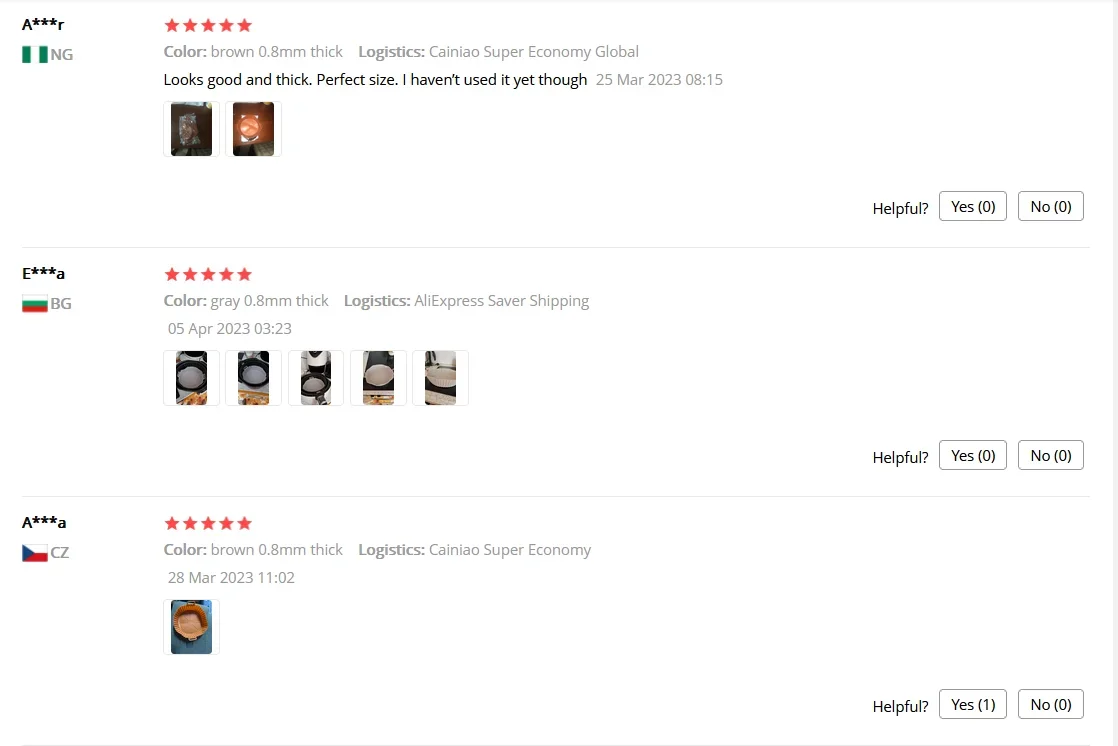Image resolution: width=1118 pixels, height=746 pixels.
Task: Open third thumbnail in E***a's review
Action: pos(316,378)
